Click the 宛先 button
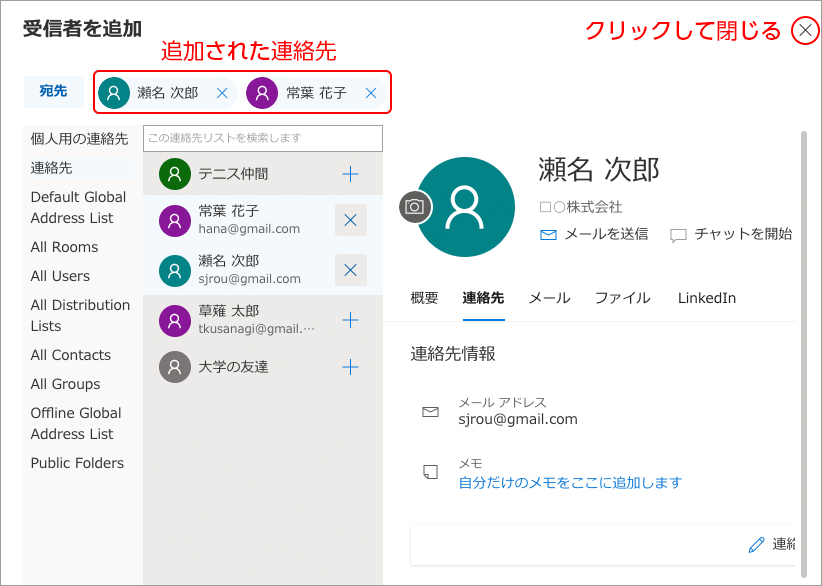This screenshot has height=586, width=822. tap(54, 91)
